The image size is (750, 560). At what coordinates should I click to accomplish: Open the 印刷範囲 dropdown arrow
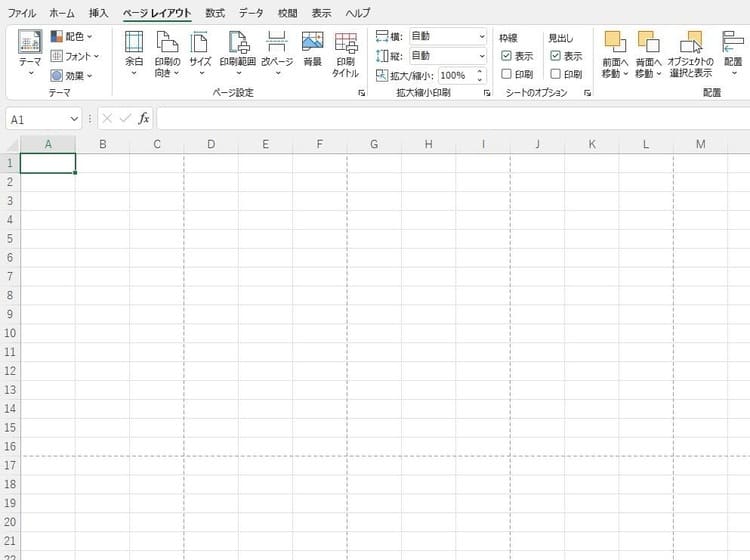(x=238, y=73)
